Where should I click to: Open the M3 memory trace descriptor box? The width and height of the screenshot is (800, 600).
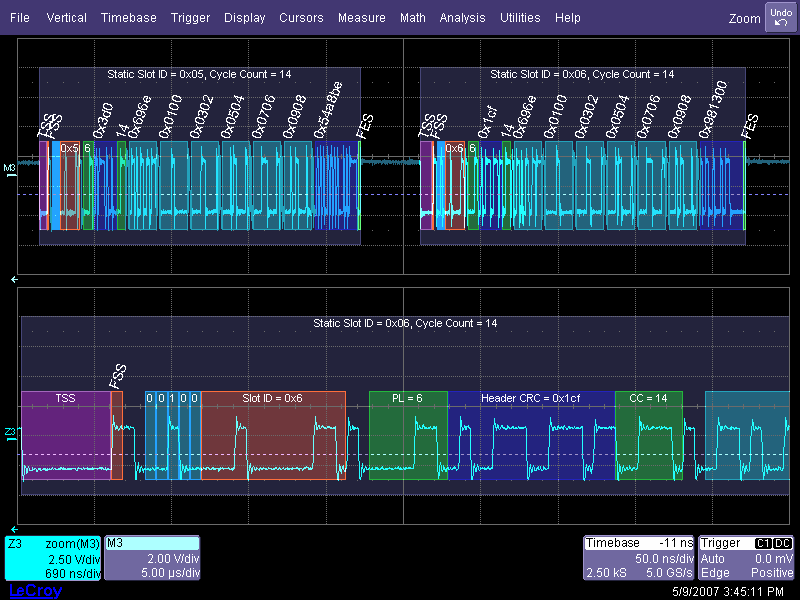point(153,559)
